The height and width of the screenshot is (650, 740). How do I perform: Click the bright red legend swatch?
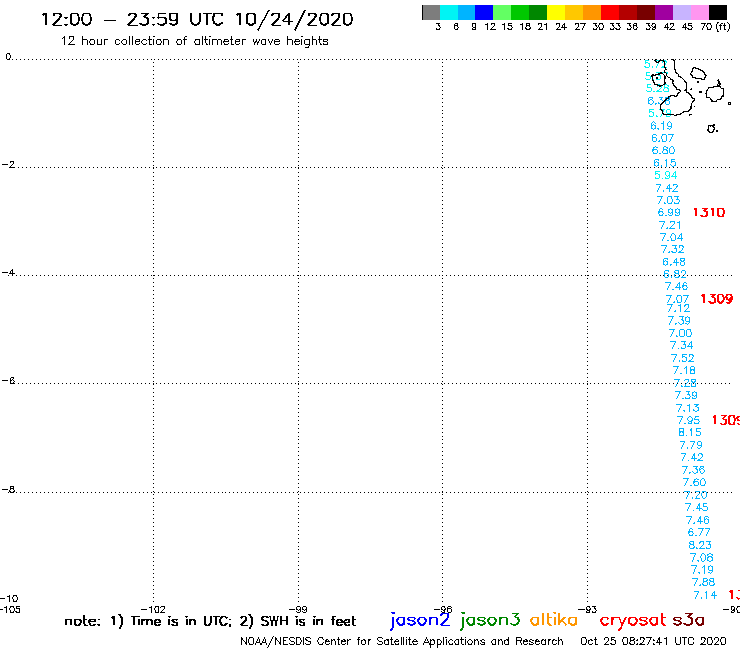610,12
